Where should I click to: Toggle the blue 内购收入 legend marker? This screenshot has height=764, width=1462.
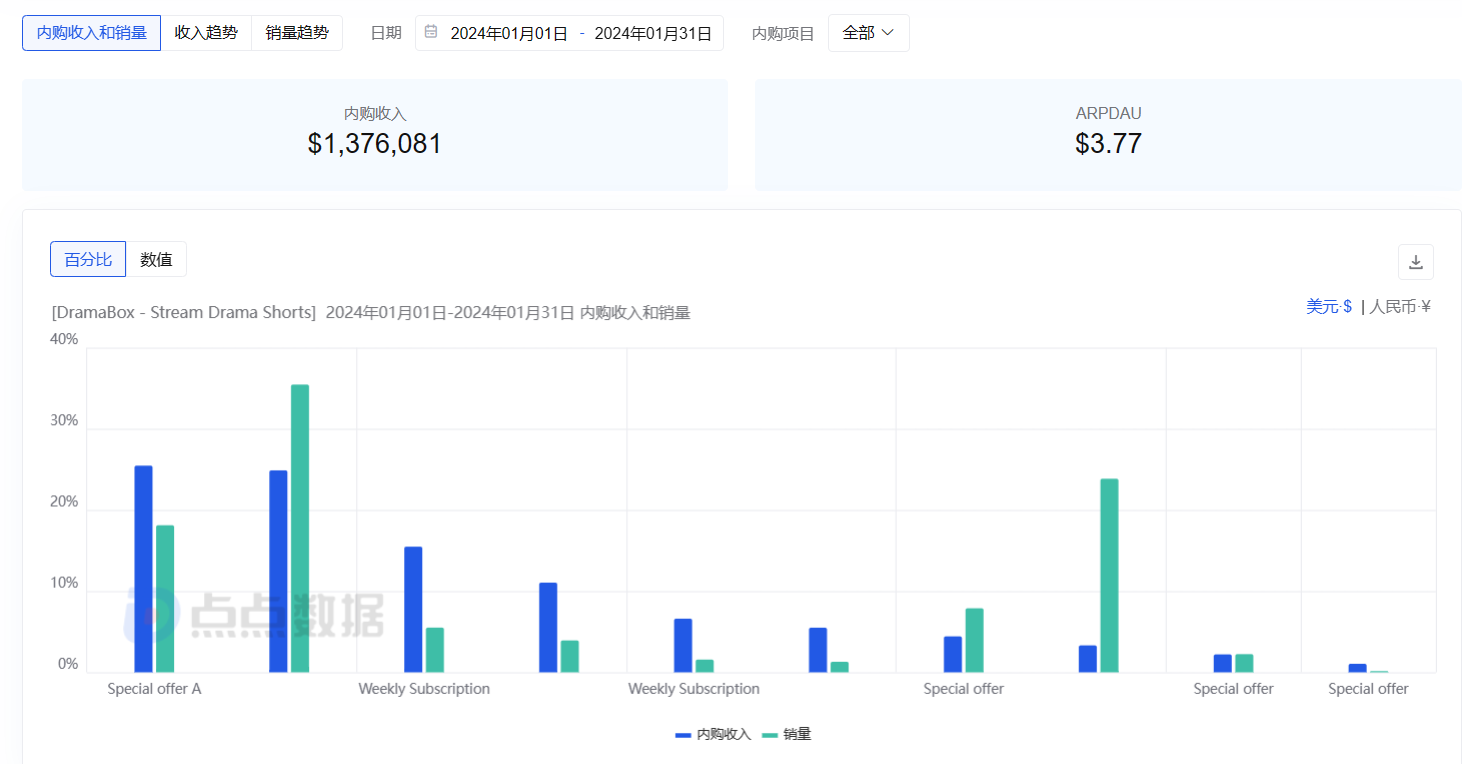click(x=683, y=735)
